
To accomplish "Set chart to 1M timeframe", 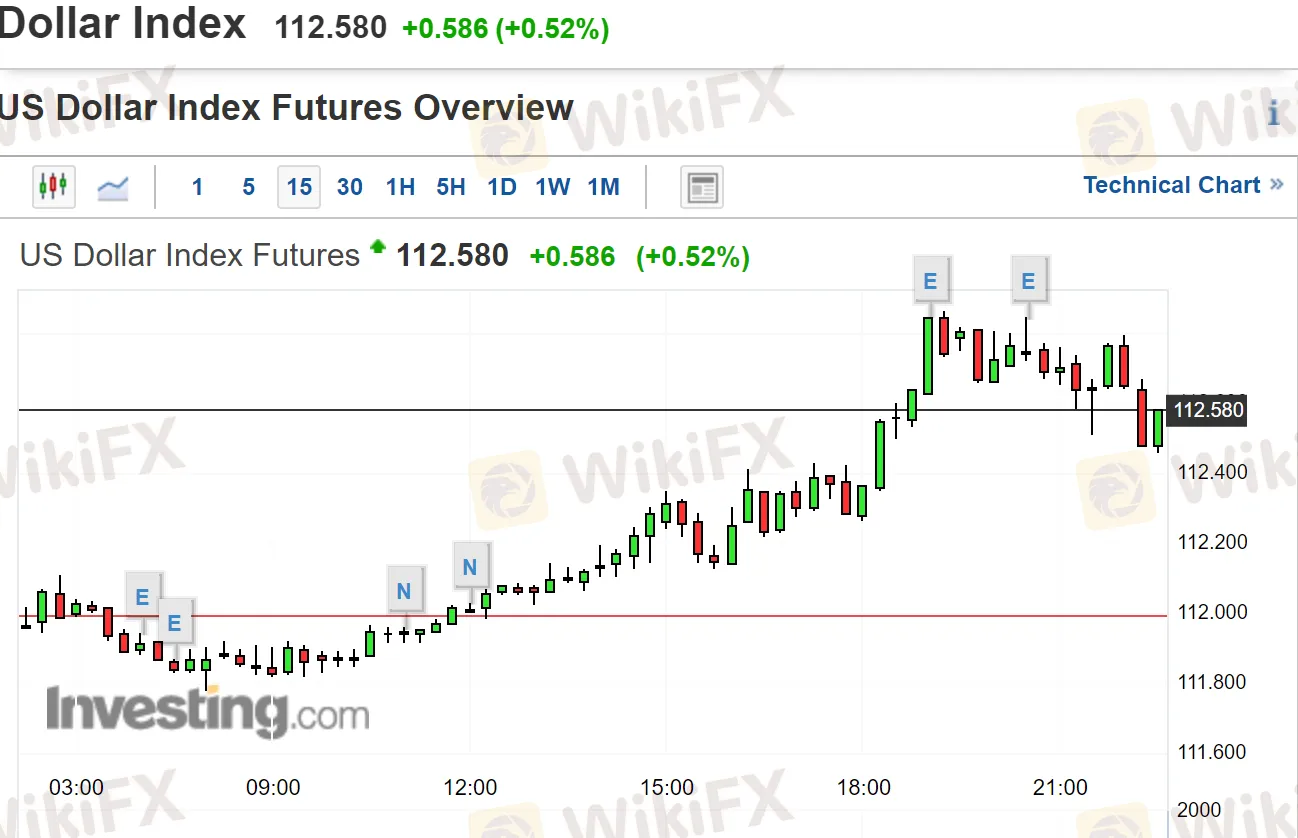I will [603, 187].
